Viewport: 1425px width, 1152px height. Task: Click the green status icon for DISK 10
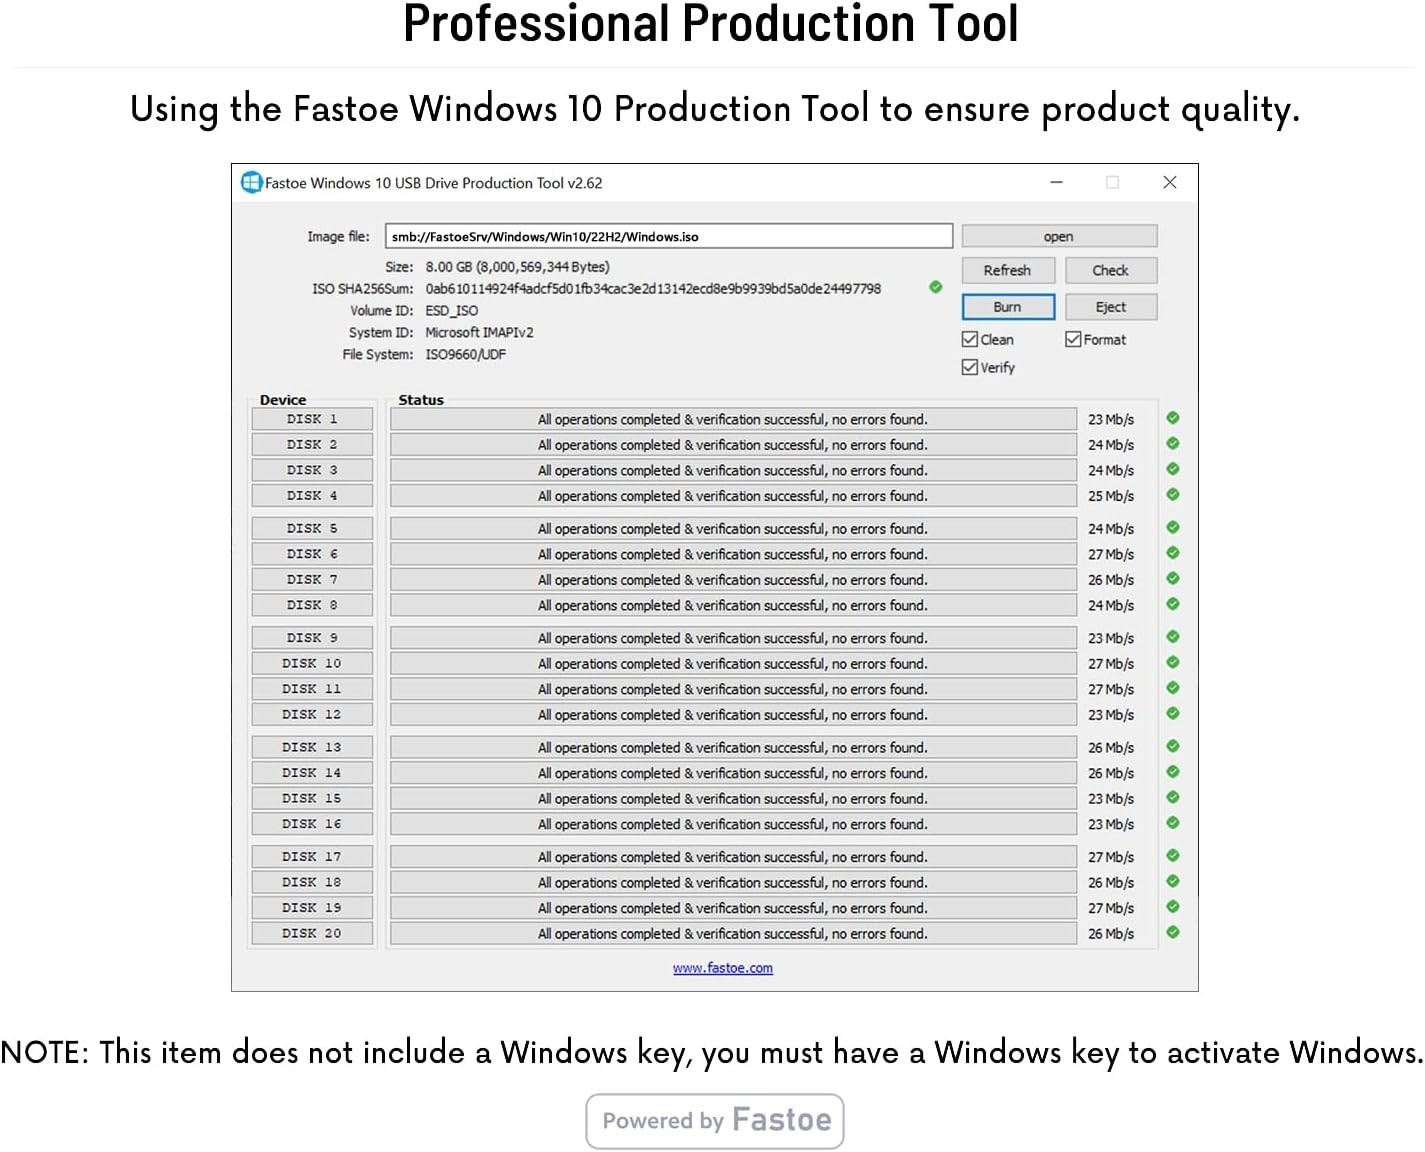pos(1173,662)
